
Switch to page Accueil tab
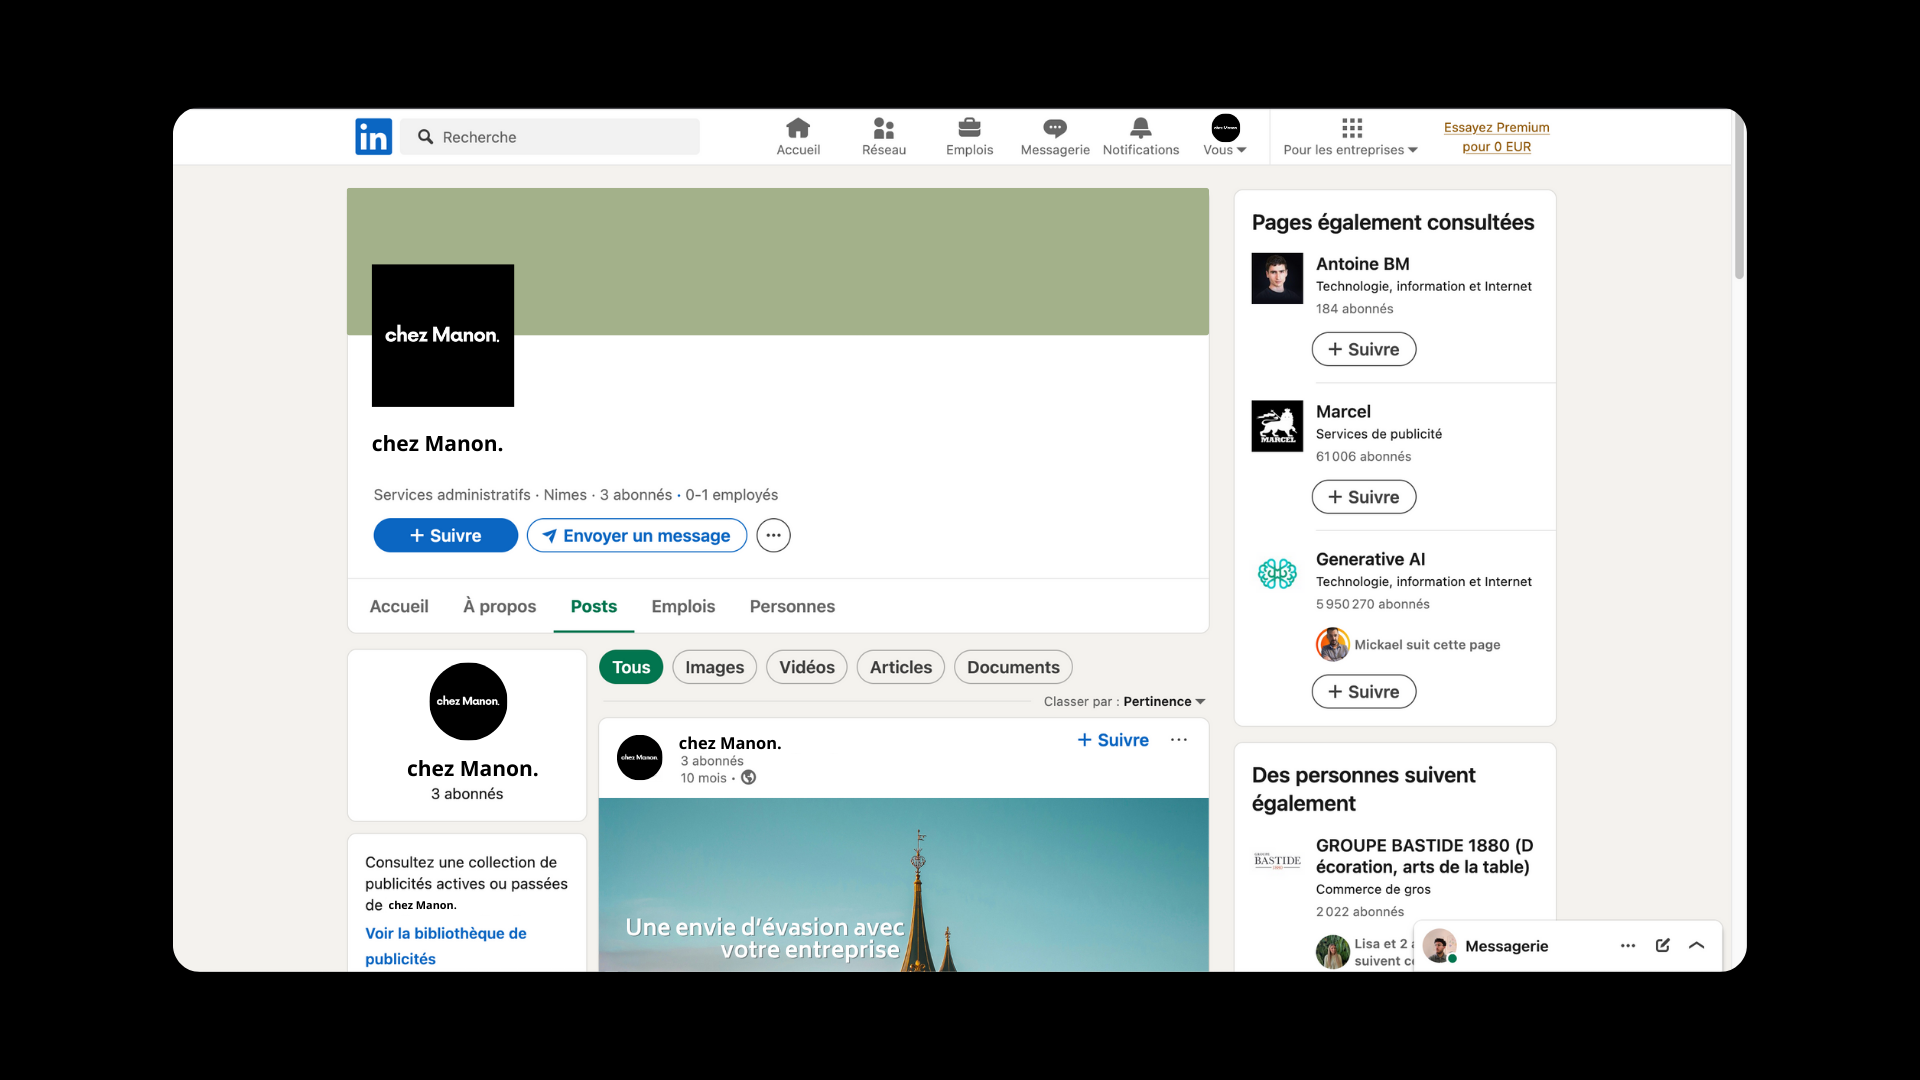pyautogui.click(x=399, y=606)
